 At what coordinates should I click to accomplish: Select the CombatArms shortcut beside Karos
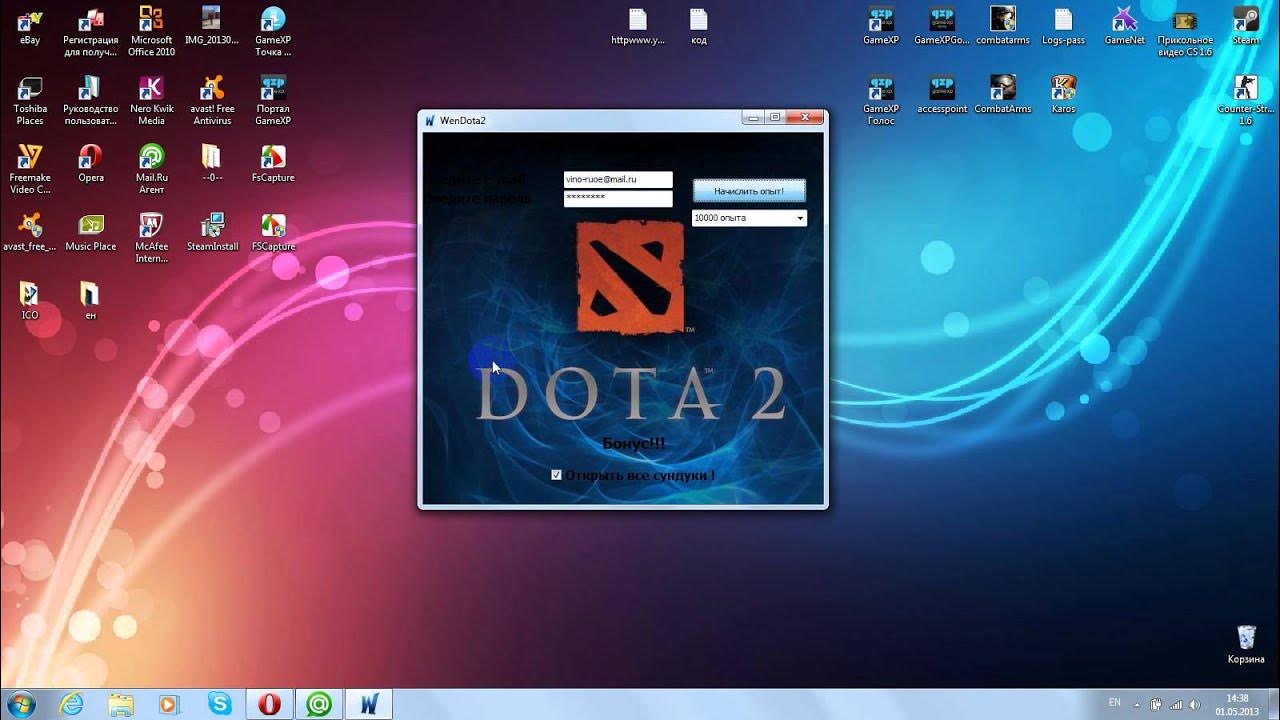(1003, 94)
